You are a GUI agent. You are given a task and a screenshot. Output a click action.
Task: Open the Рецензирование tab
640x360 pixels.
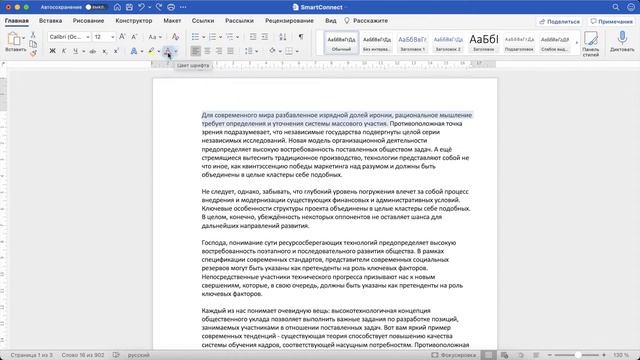(289, 20)
